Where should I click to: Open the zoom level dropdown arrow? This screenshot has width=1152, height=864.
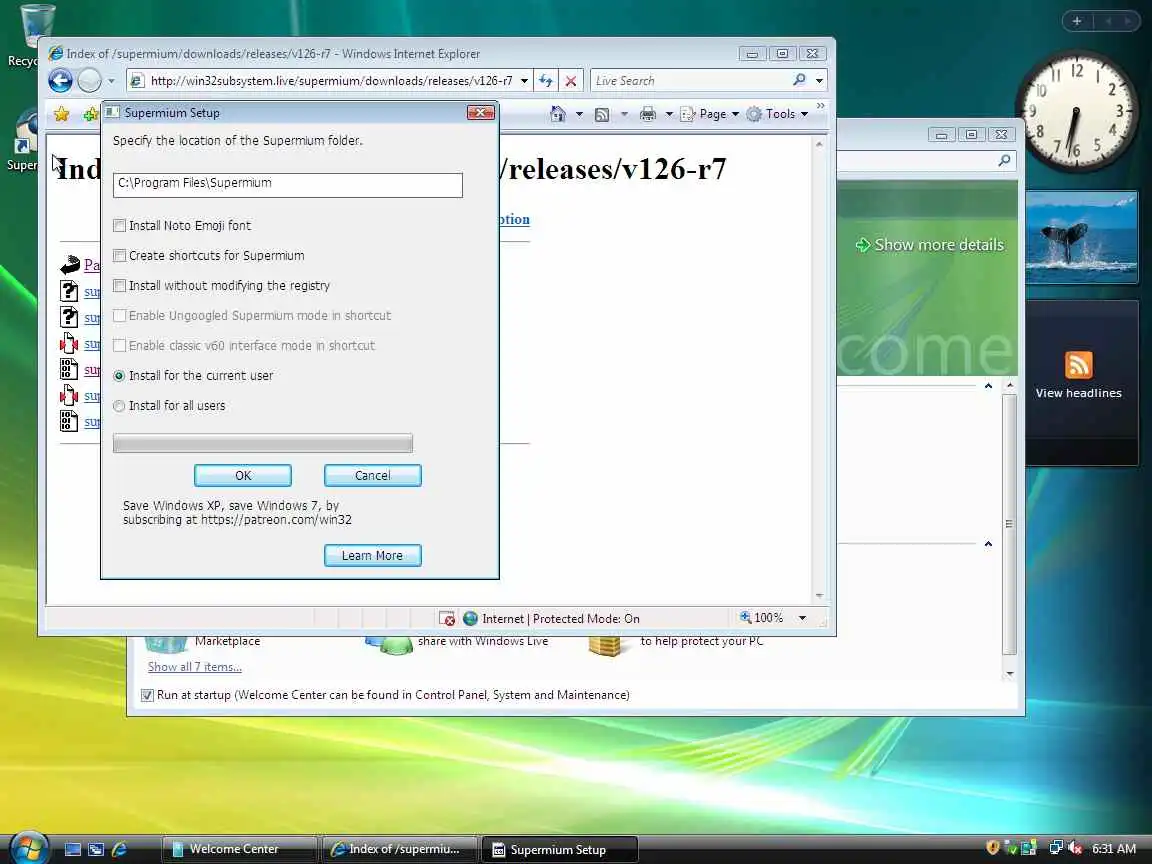[x=802, y=619]
